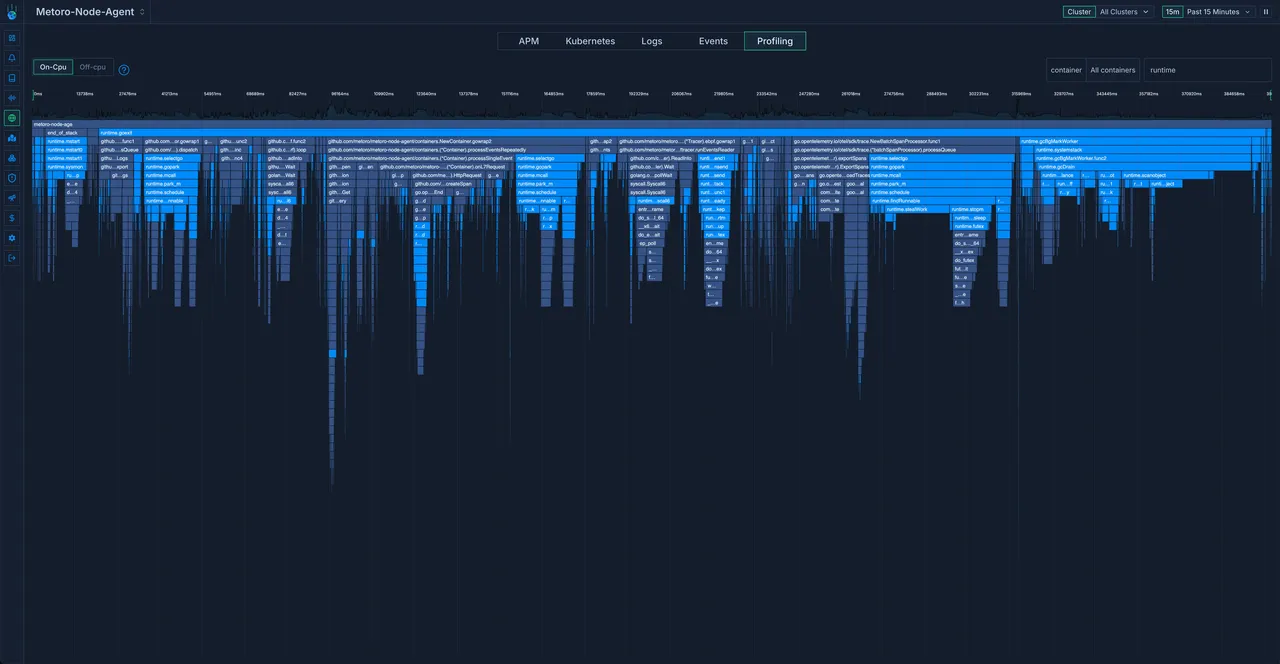Toggle the On-Cpu profiling mode
This screenshot has width=1280, height=664.
53,67
